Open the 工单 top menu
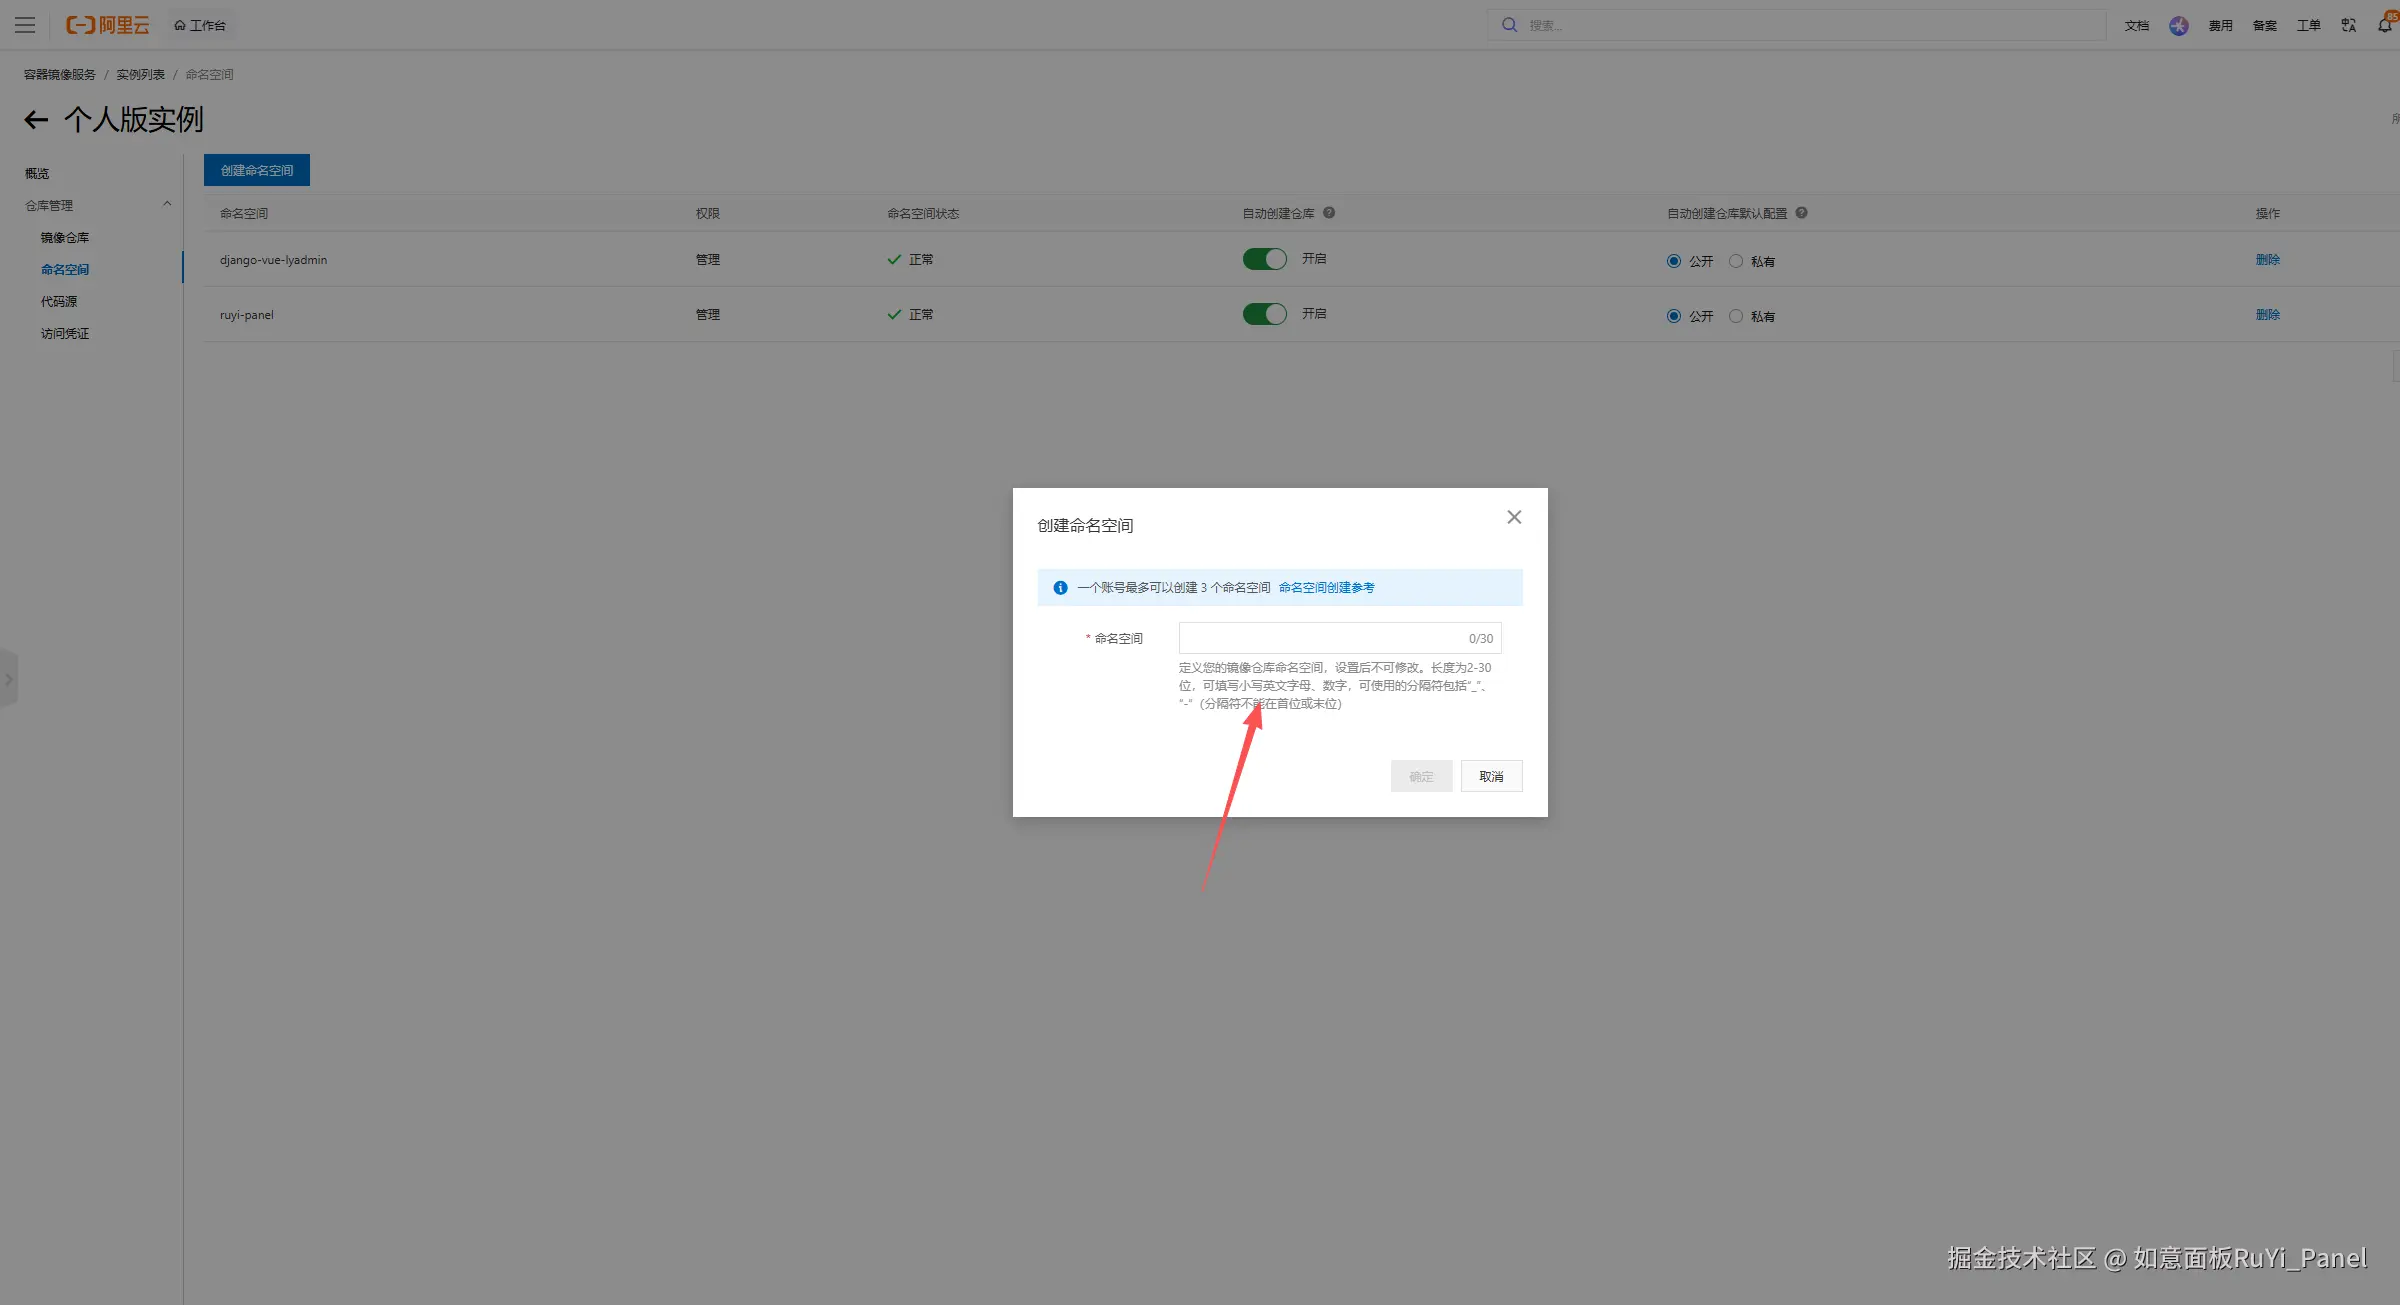2400x1305 pixels. [2309, 26]
